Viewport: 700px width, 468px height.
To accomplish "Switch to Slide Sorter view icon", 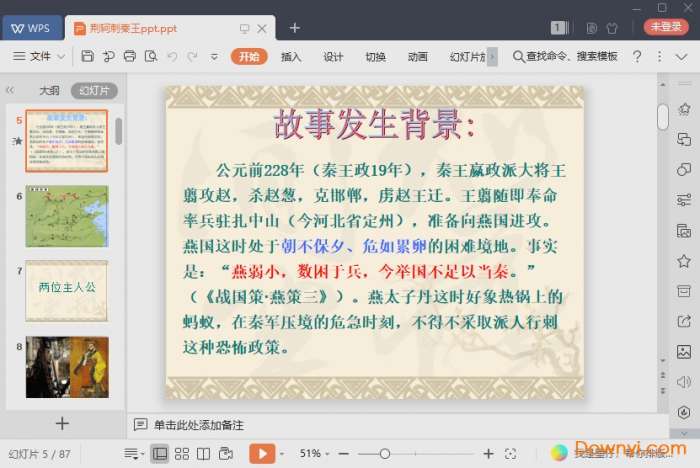I will click(182, 454).
